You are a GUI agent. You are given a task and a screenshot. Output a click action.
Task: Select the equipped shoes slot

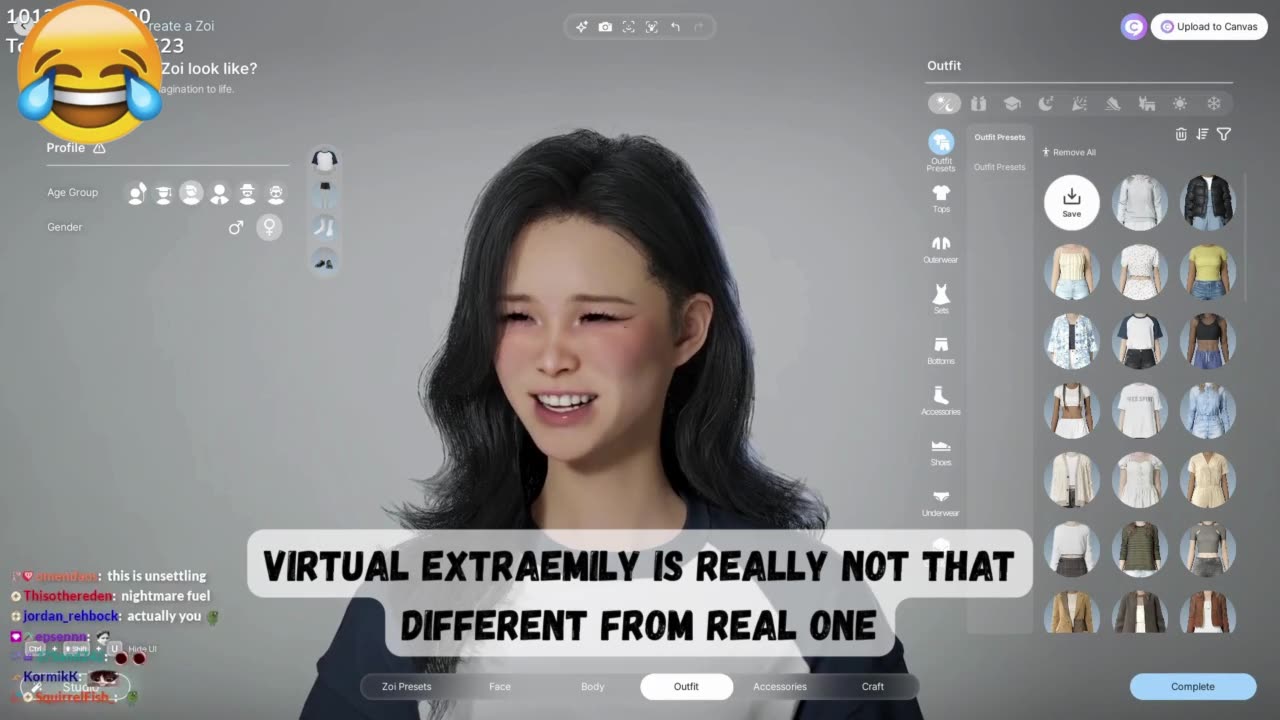click(324, 261)
